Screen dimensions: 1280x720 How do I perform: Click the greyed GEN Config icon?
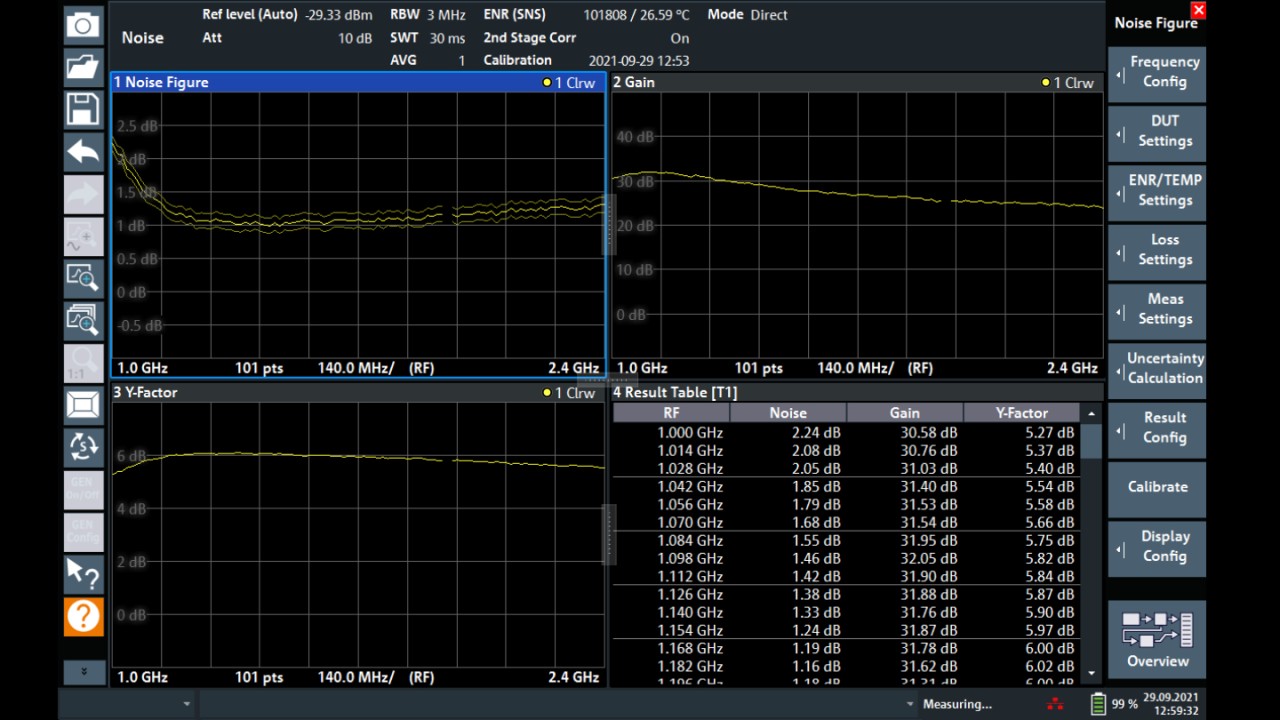tap(83, 531)
